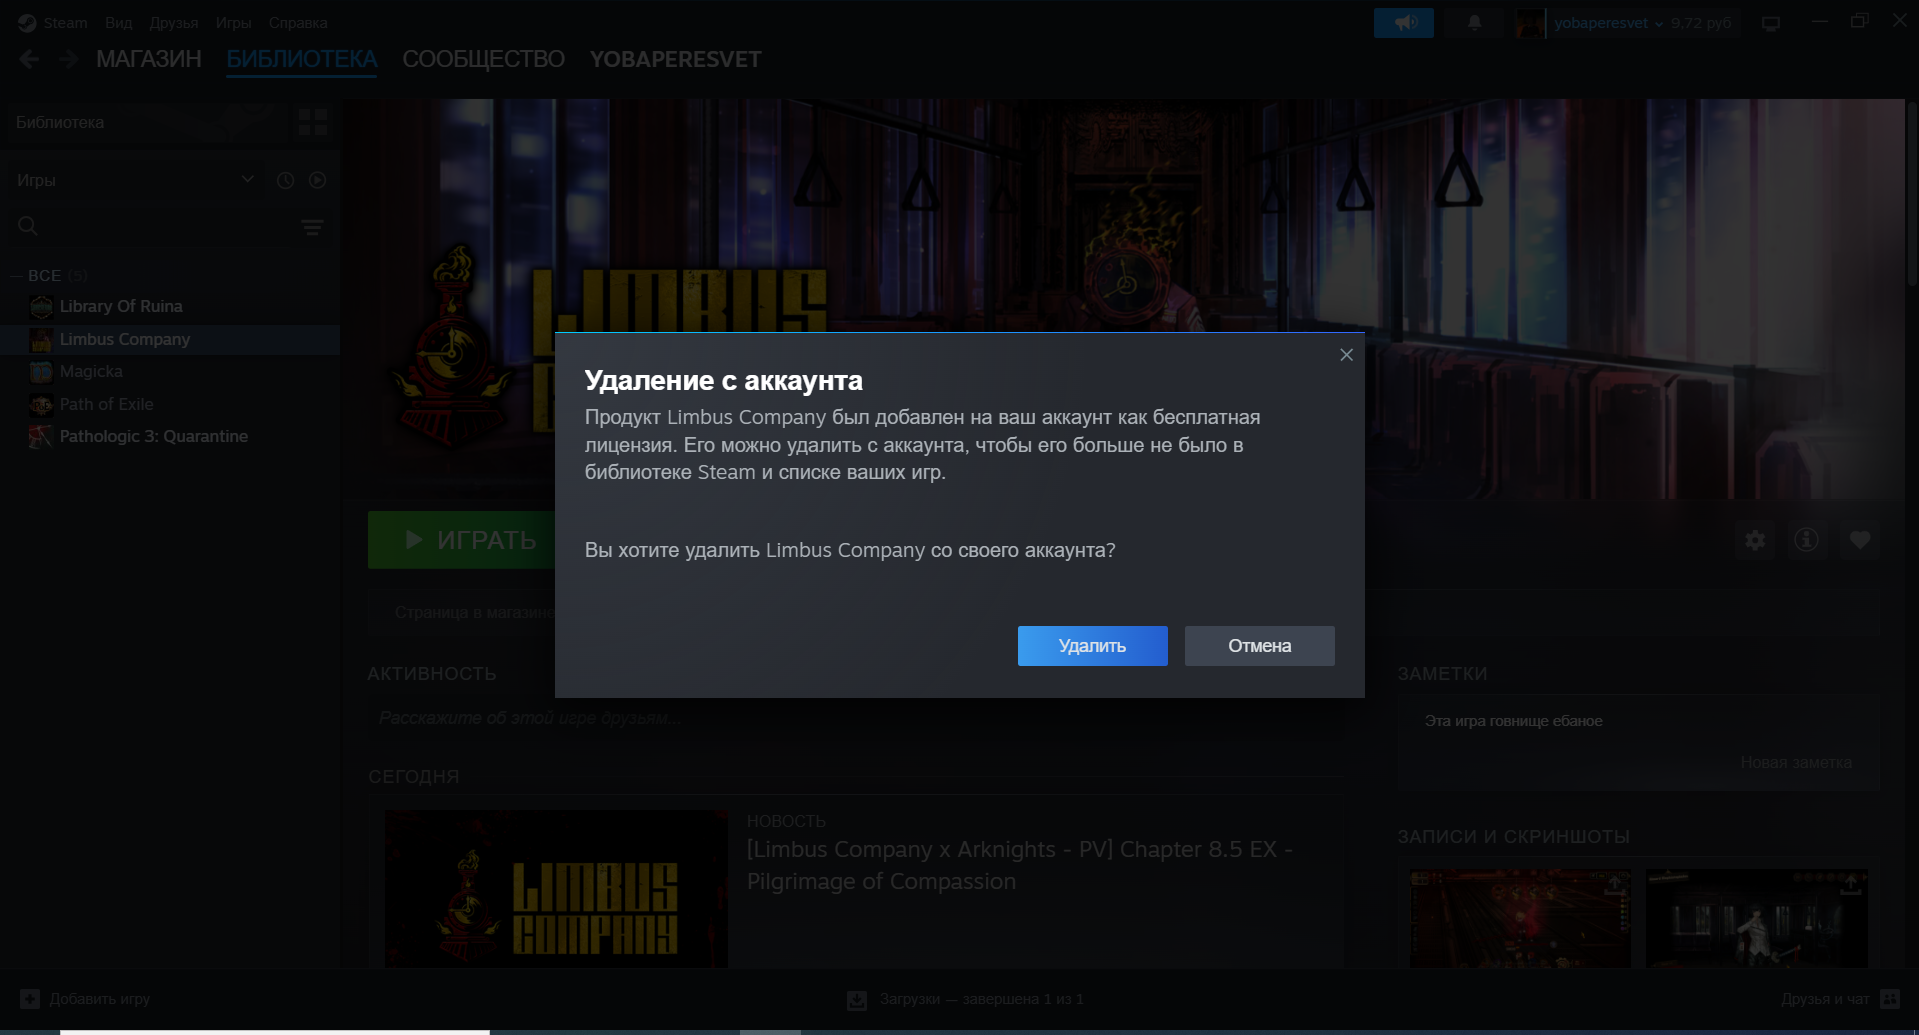The width and height of the screenshot is (1919, 1035).
Task: Create a note with Новая заметка
Action: click(x=1796, y=762)
